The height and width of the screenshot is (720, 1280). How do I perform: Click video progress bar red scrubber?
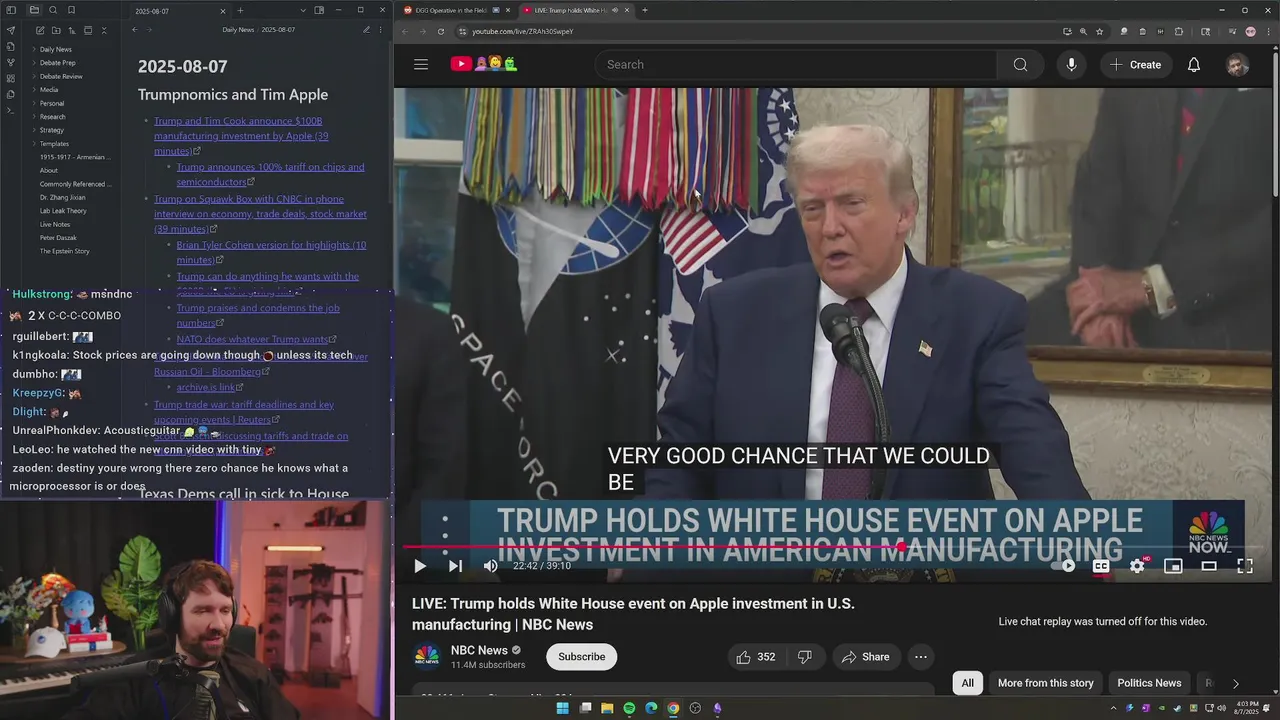coord(902,547)
